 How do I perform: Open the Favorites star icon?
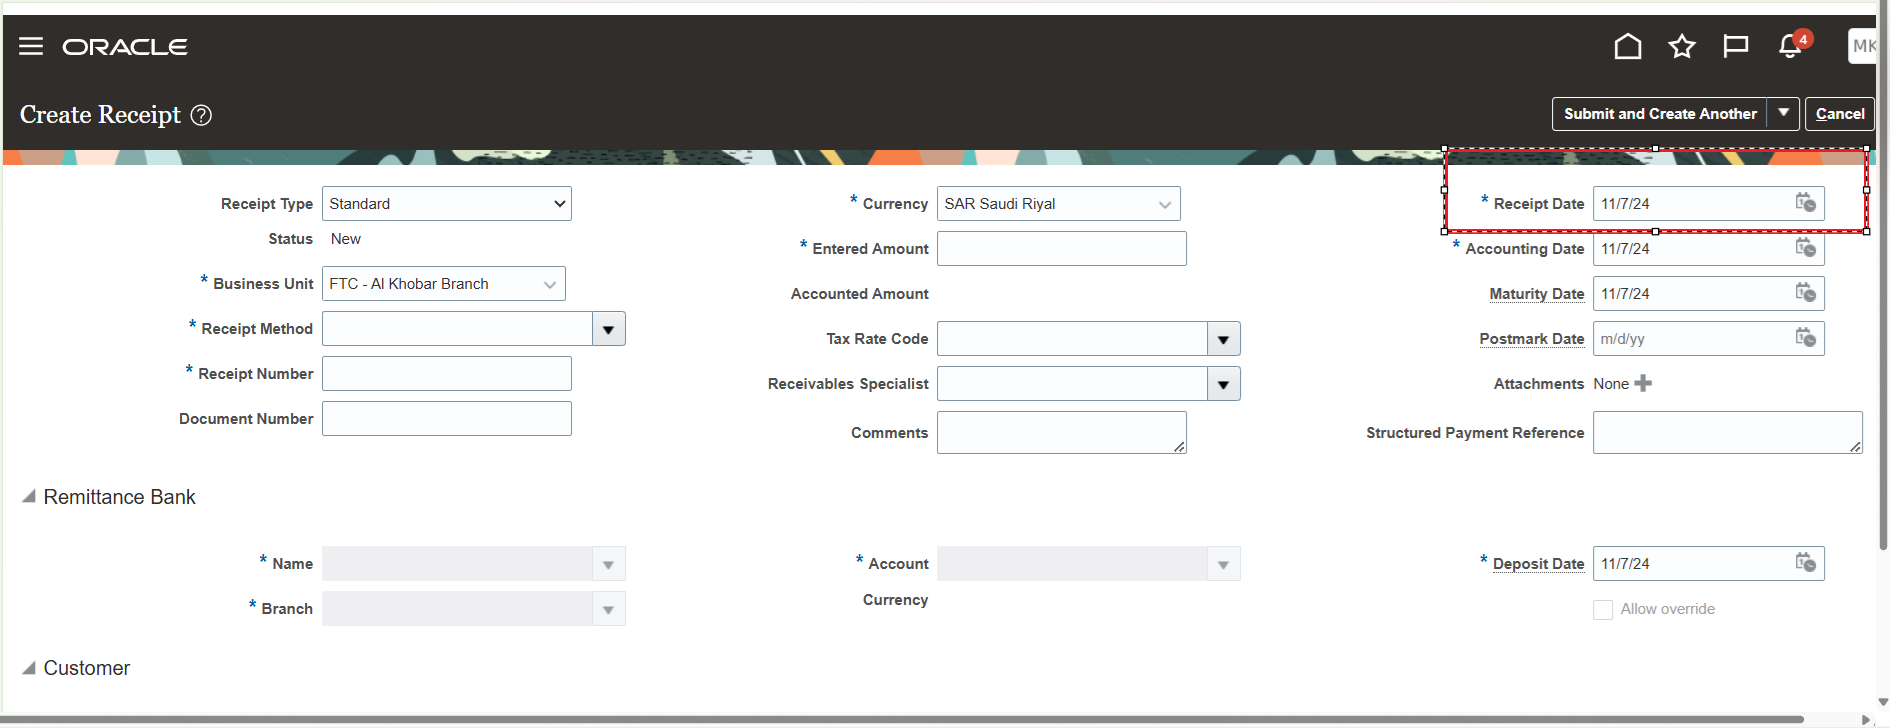(1682, 46)
